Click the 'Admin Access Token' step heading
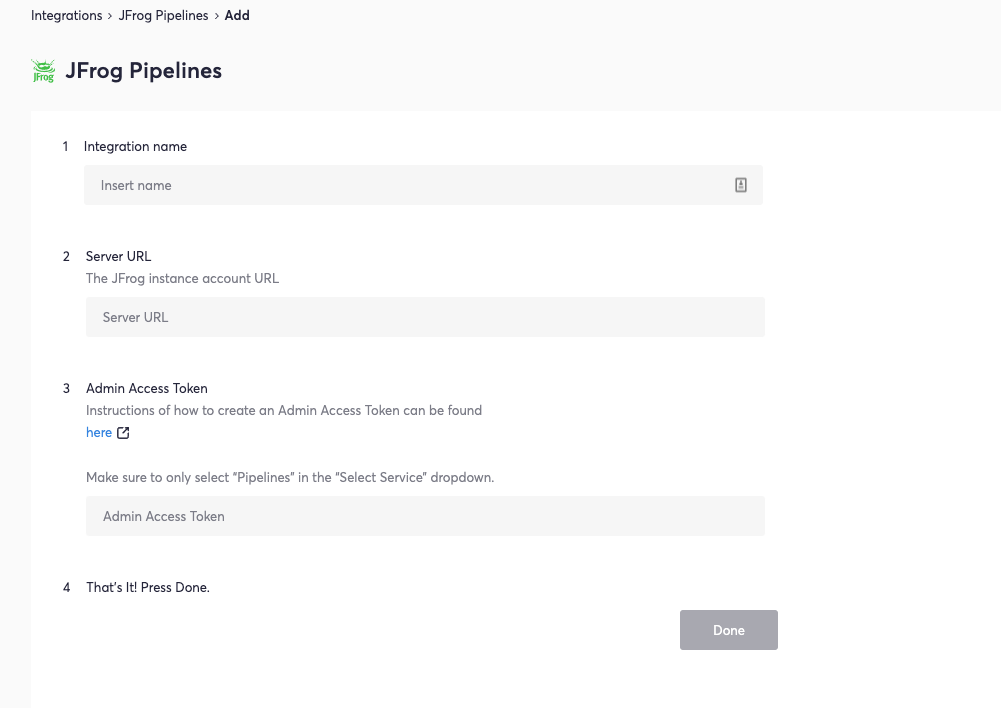Viewport: 1001px width, 708px height. (x=147, y=388)
